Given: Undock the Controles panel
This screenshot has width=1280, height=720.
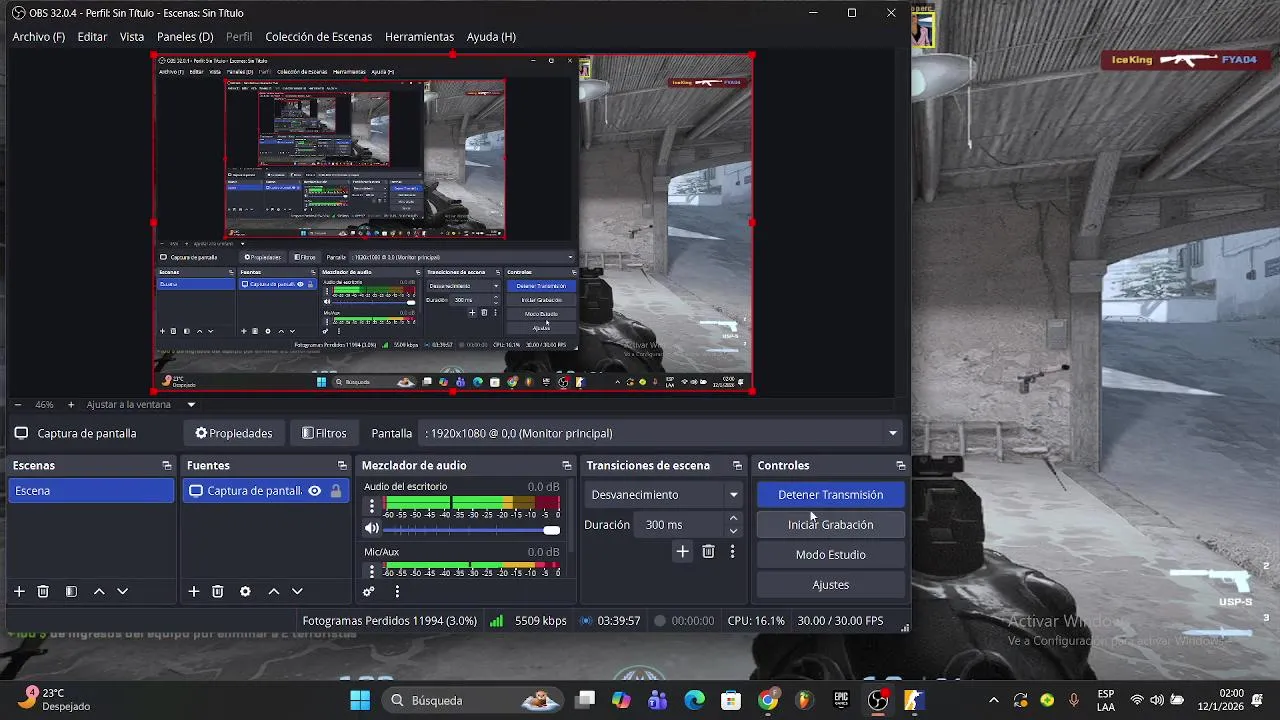Looking at the screenshot, I should 901,466.
